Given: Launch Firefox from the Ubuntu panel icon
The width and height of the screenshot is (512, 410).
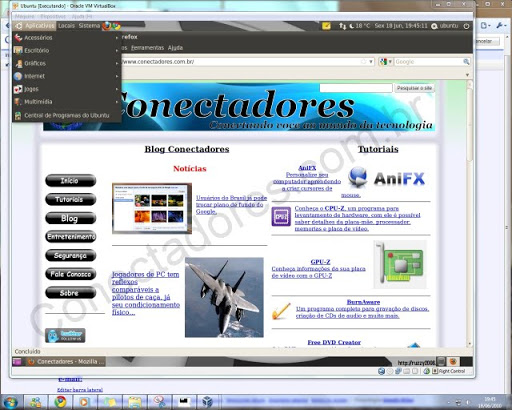Looking at the screenshot, I should tap(107, 26).
